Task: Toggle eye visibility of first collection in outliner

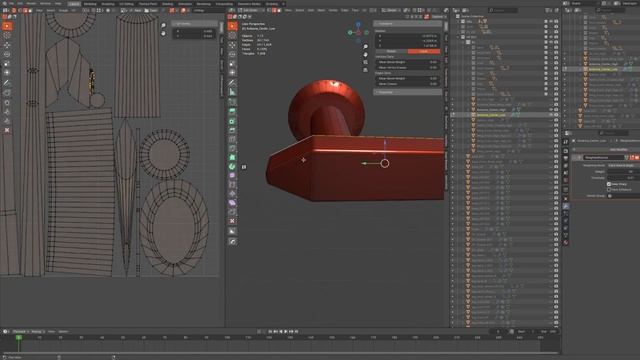Action: click(551, 21)
